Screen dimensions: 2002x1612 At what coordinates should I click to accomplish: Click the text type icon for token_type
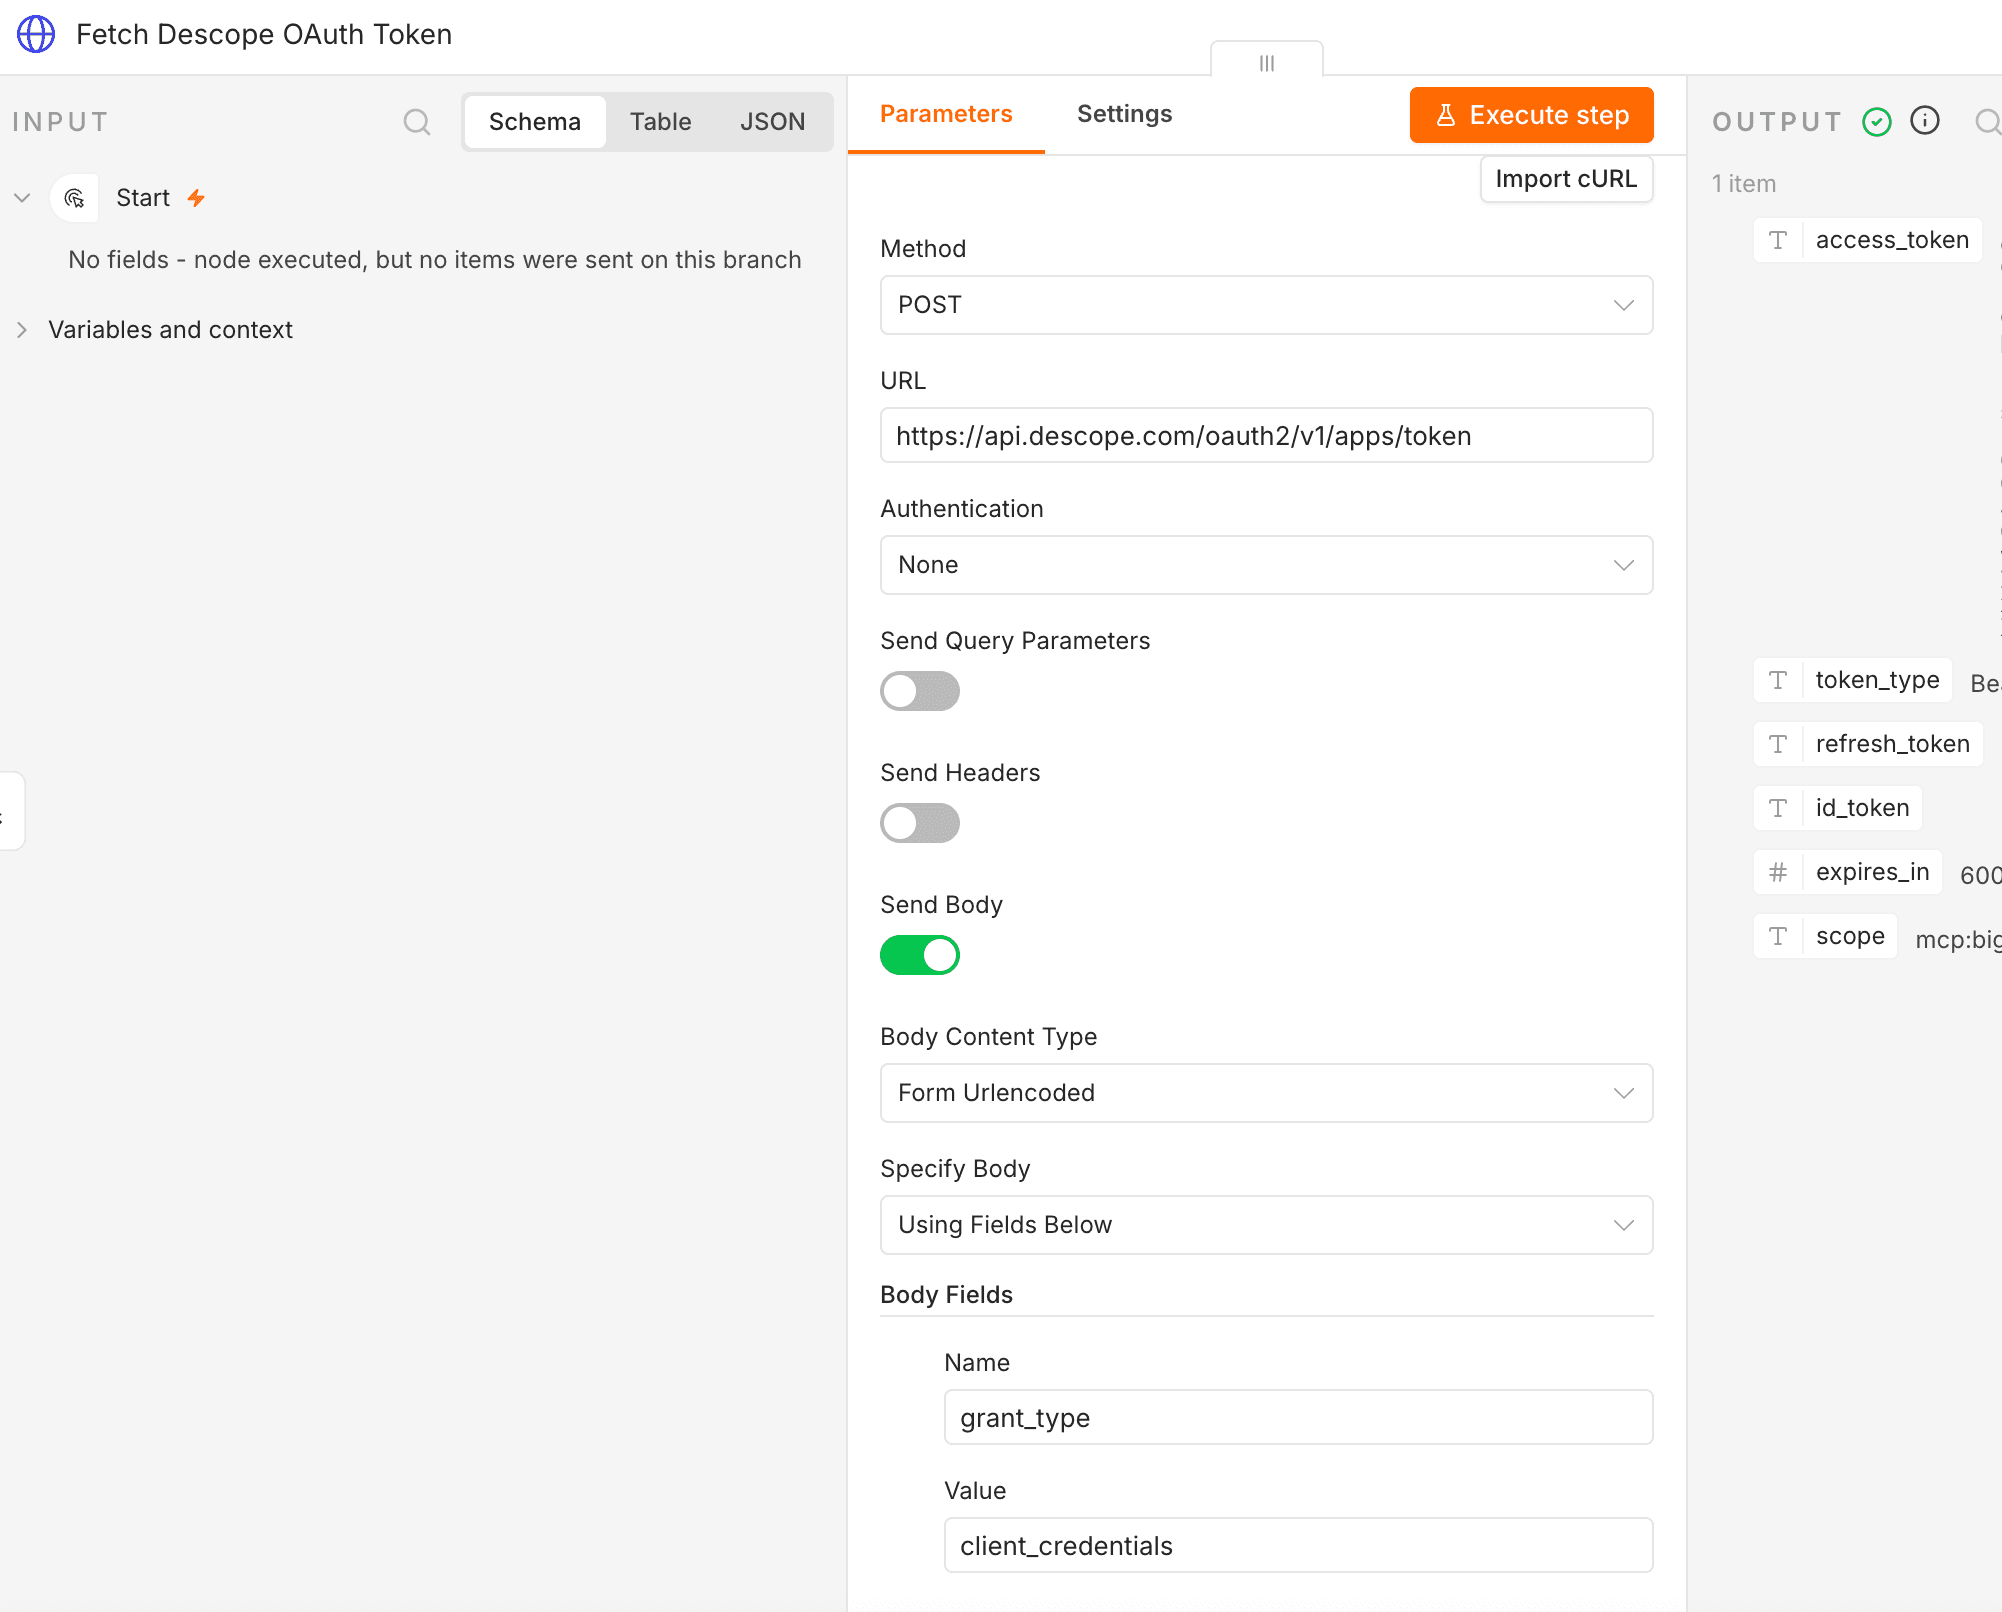(1778, 680)
